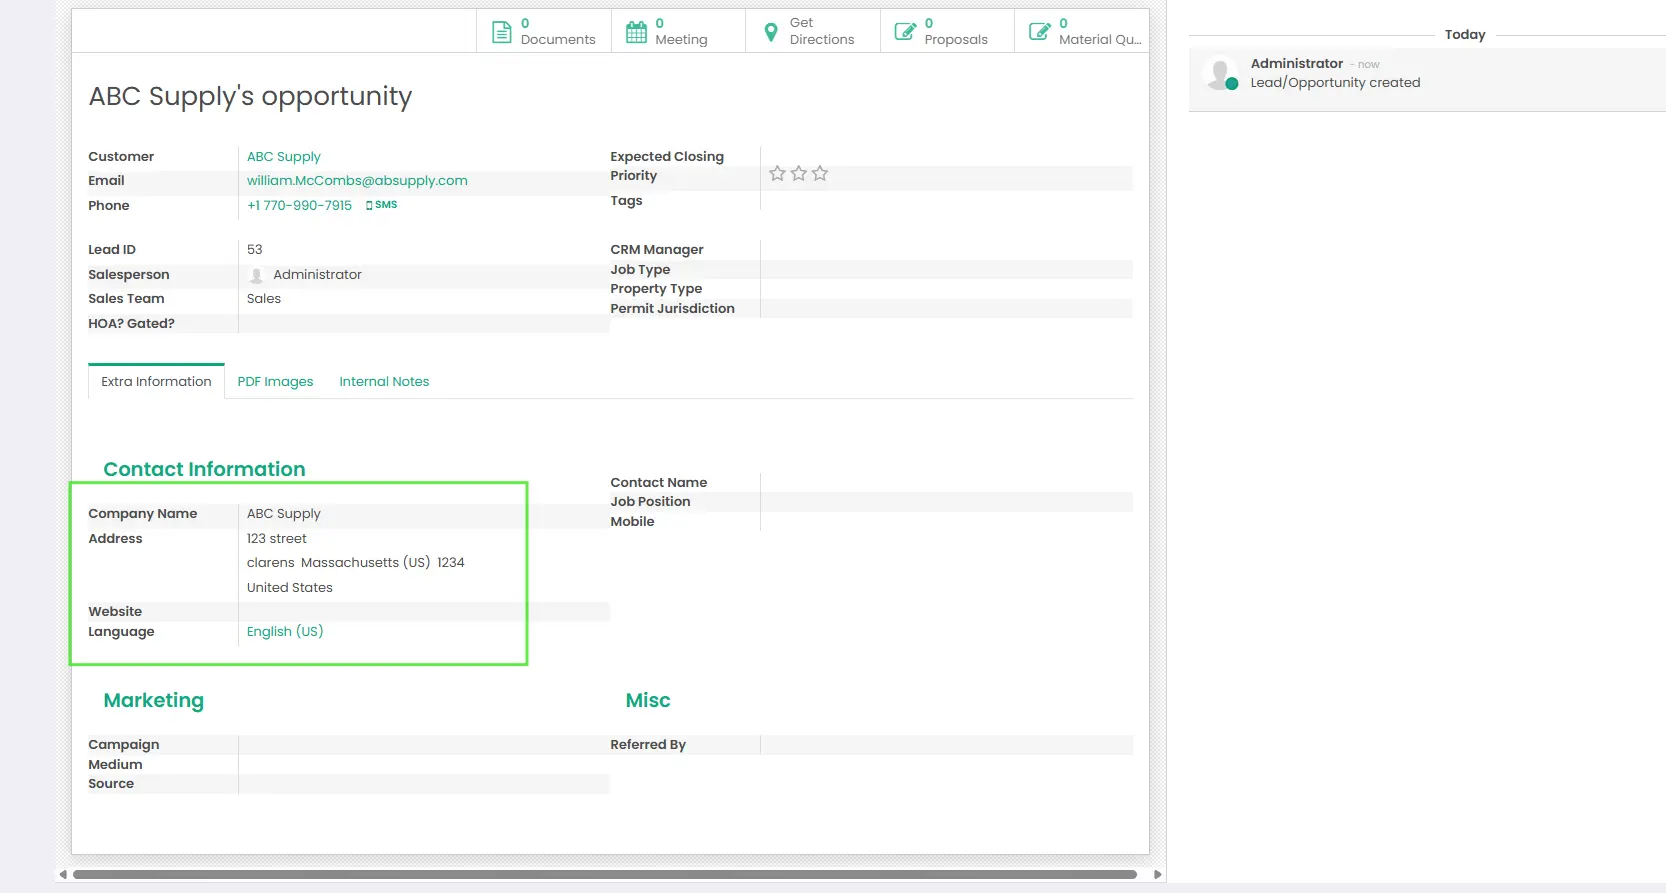Screen dimensions: 1666x893
Task: Click the phone number +1 770-990-7915
Action: coord(299,206)
